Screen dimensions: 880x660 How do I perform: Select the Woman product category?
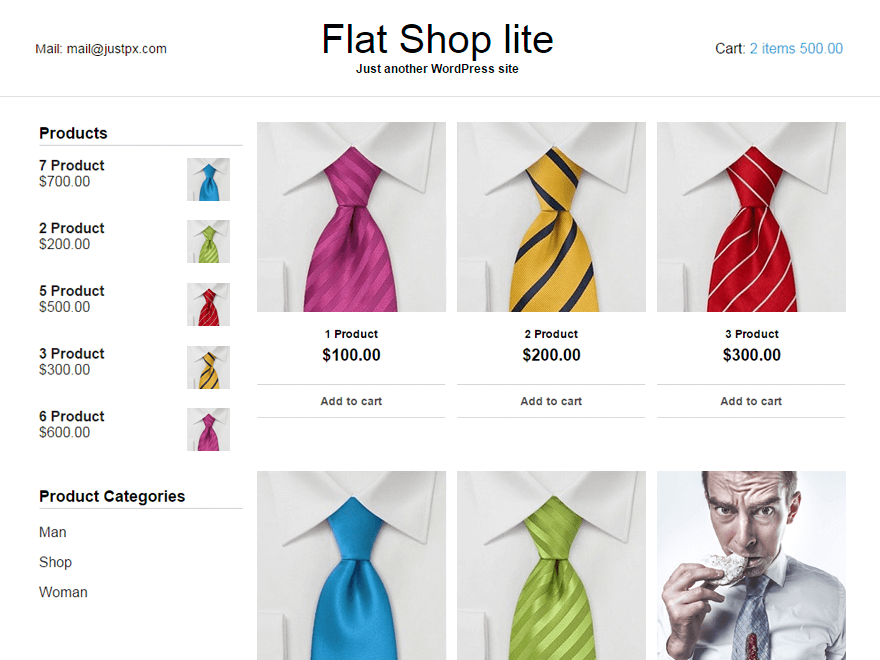tap(63, 592)
